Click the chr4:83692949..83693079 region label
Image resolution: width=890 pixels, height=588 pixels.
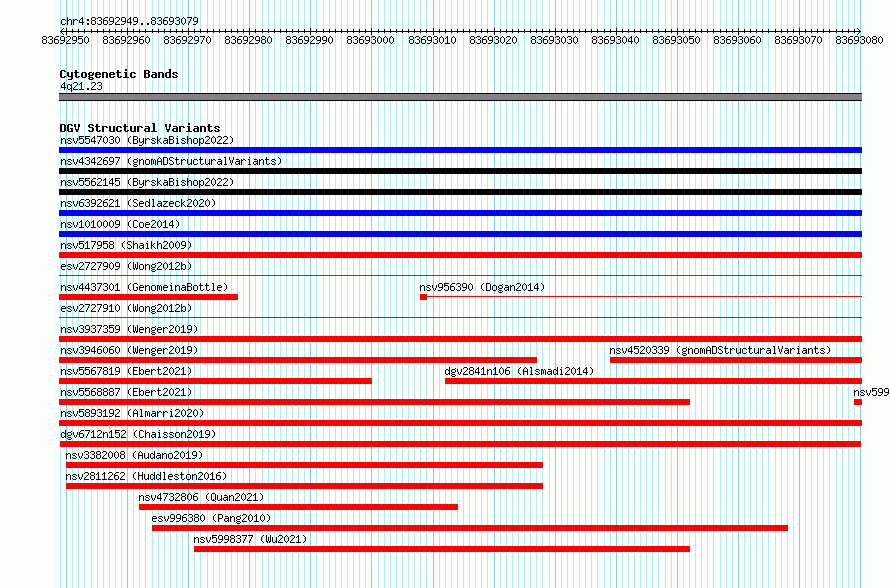[129, 21]
